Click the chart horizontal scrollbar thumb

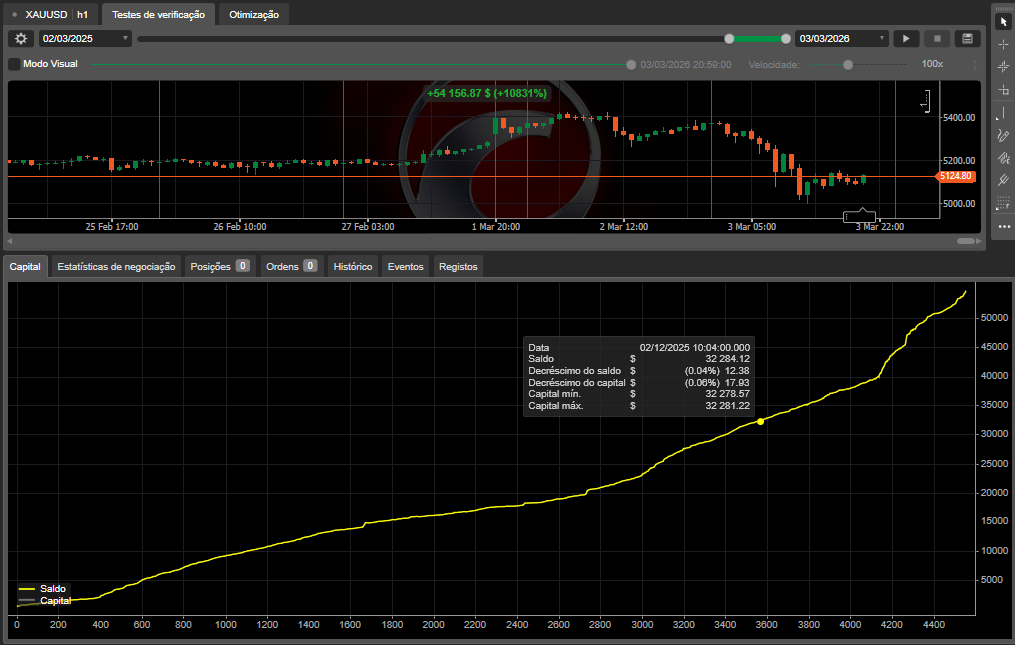966,241
